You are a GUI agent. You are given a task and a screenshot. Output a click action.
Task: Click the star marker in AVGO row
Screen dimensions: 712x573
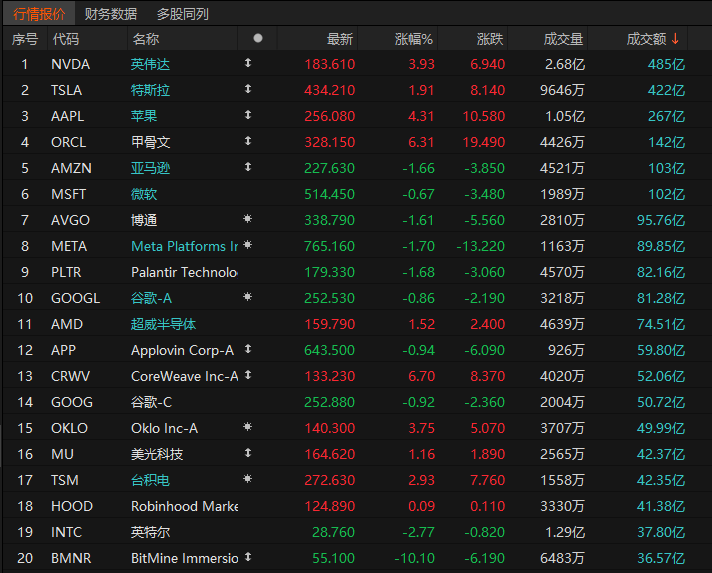pyautogui.click(x=247, y=219)
